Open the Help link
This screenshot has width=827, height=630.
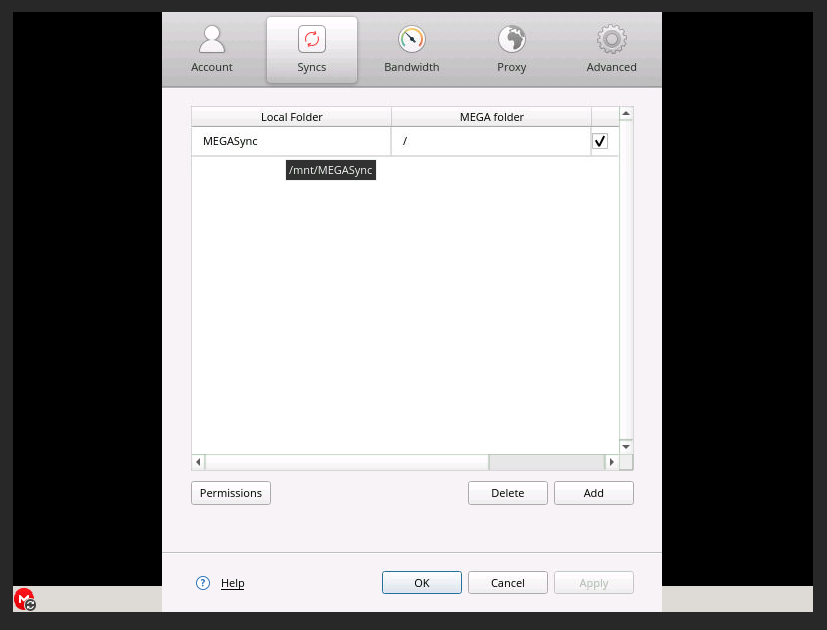point(233,583)
